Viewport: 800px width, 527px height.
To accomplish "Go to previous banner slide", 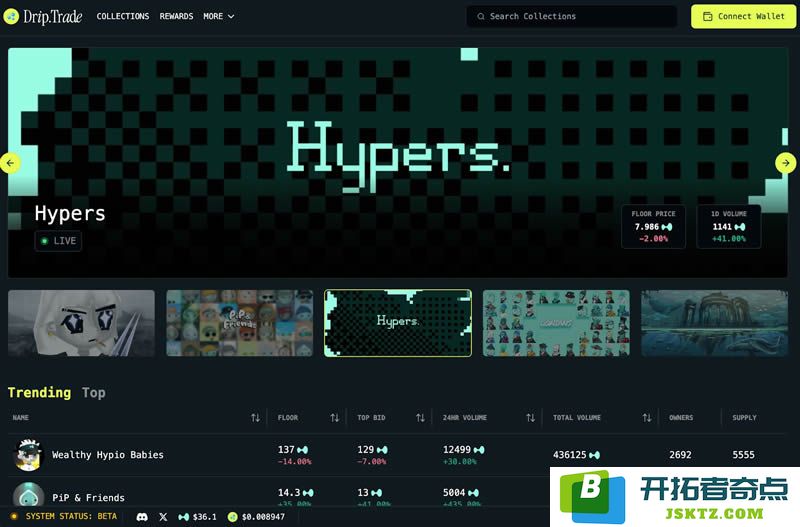I will (10, 163).
